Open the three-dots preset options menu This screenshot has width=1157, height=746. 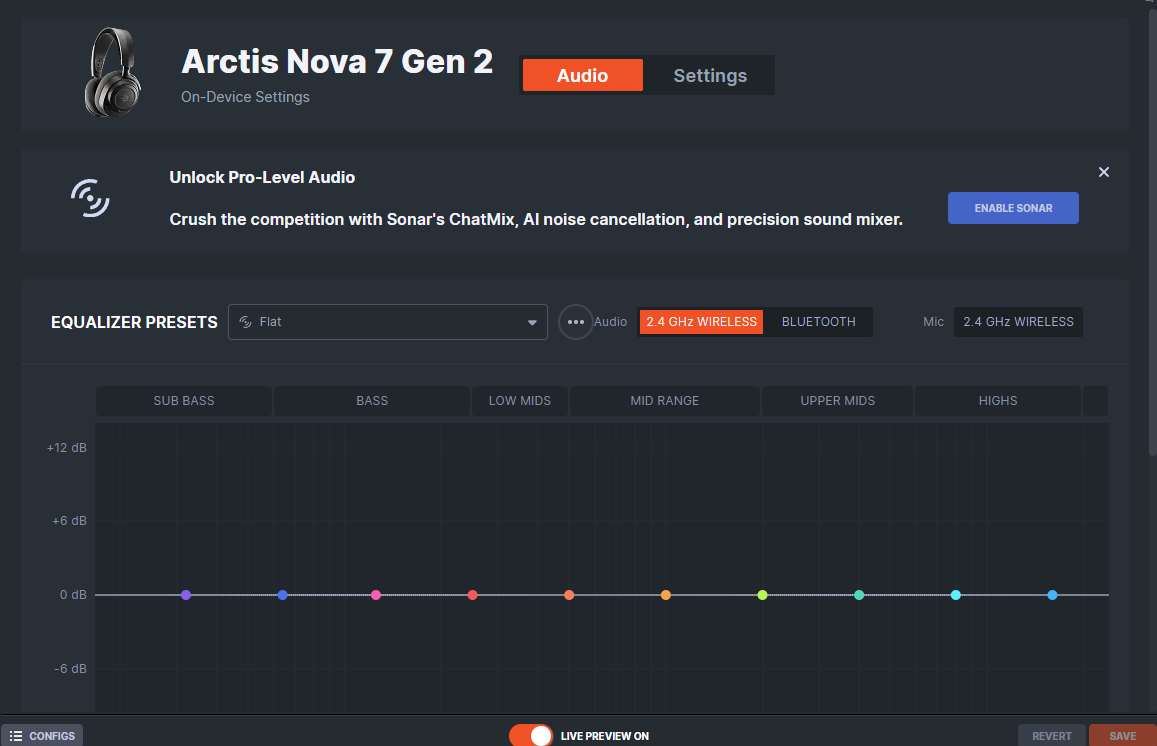tap(576, 322)
